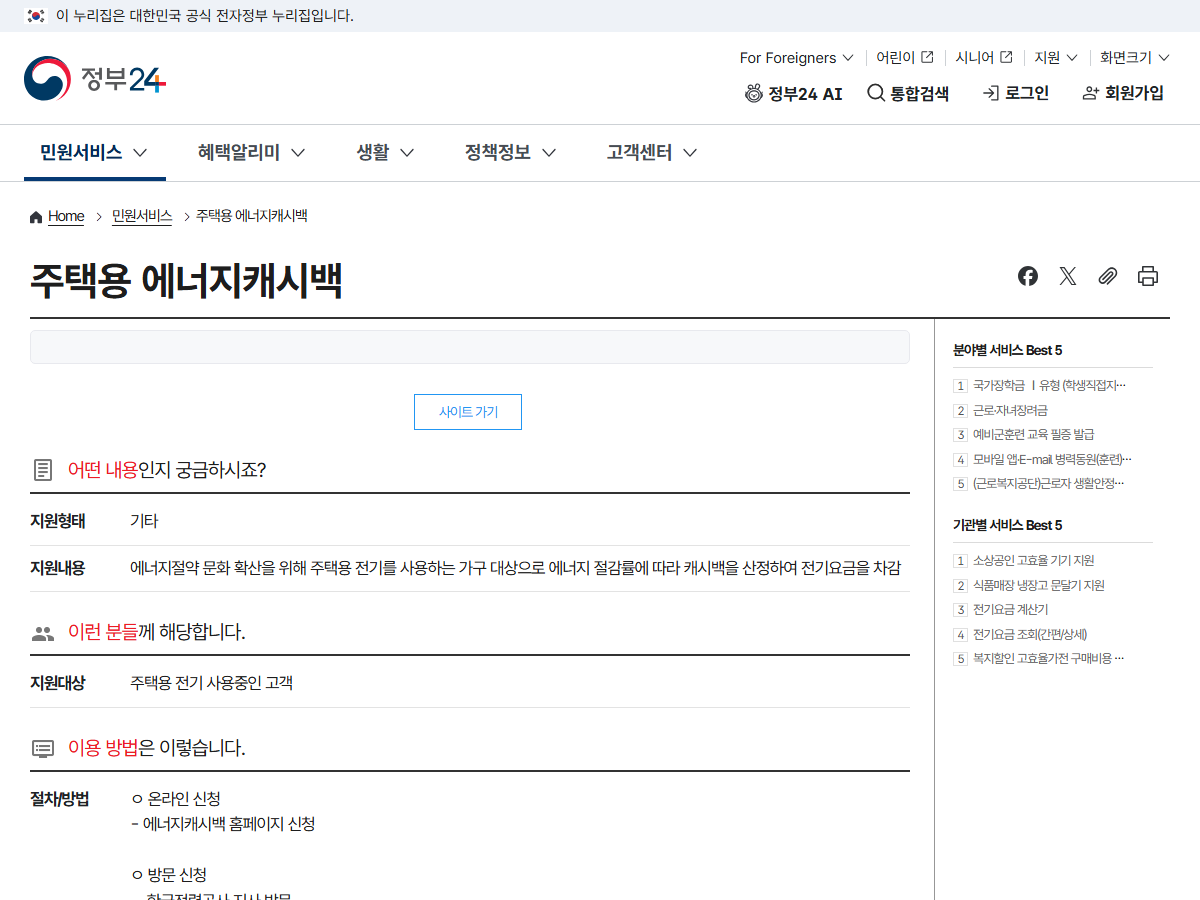Click 사이트 가기 button
Image resolution: width=1200 pixels, height=900 pixels.
point(468,412)
